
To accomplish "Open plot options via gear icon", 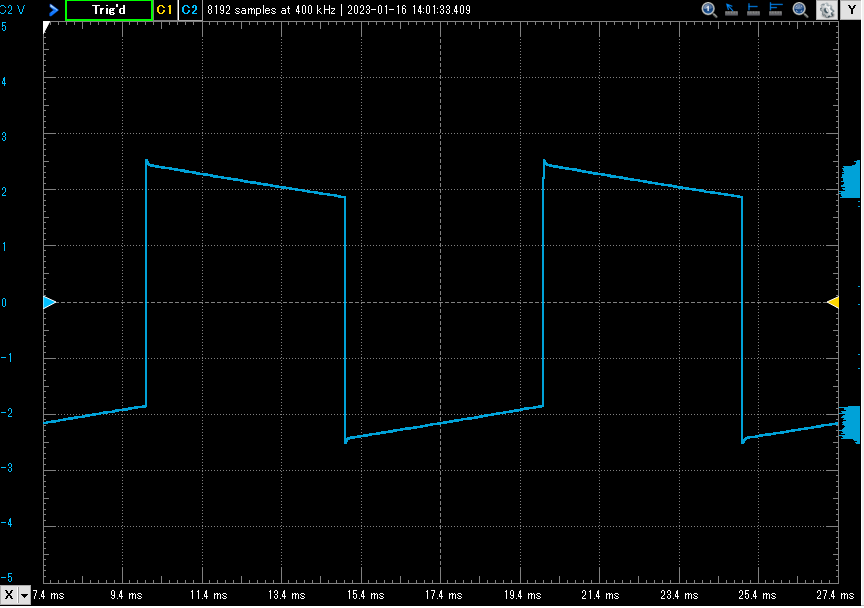I will [x=827, y=10].
